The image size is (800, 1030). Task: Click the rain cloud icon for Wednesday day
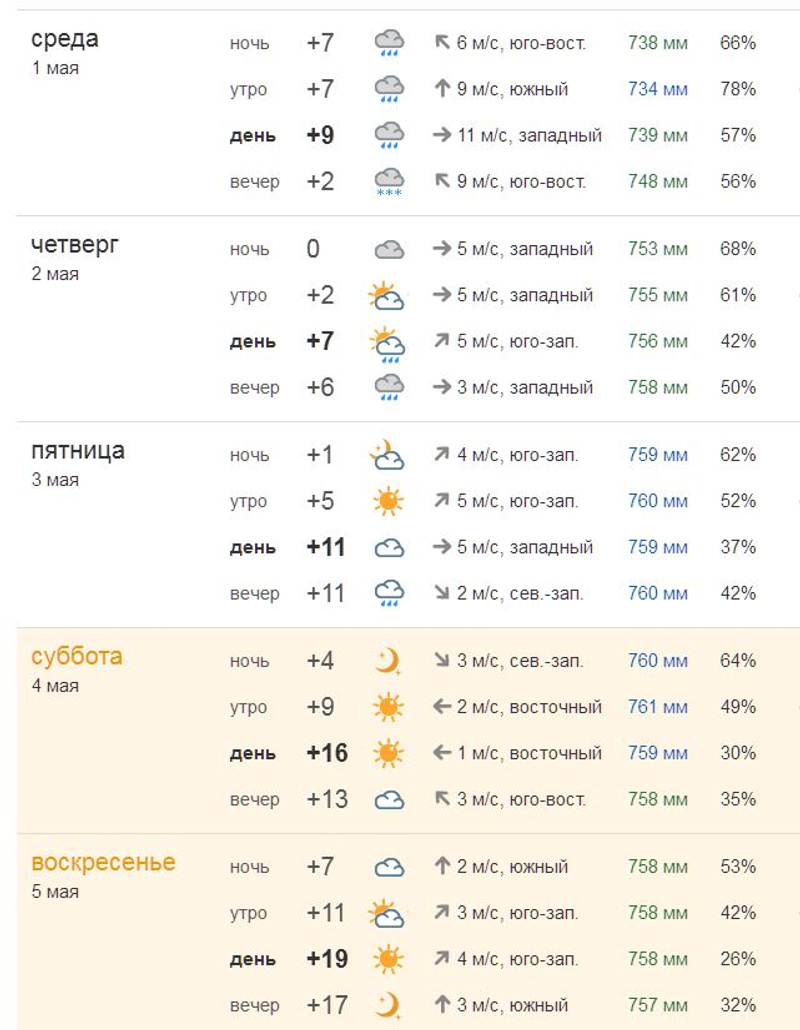click(388, 135)
